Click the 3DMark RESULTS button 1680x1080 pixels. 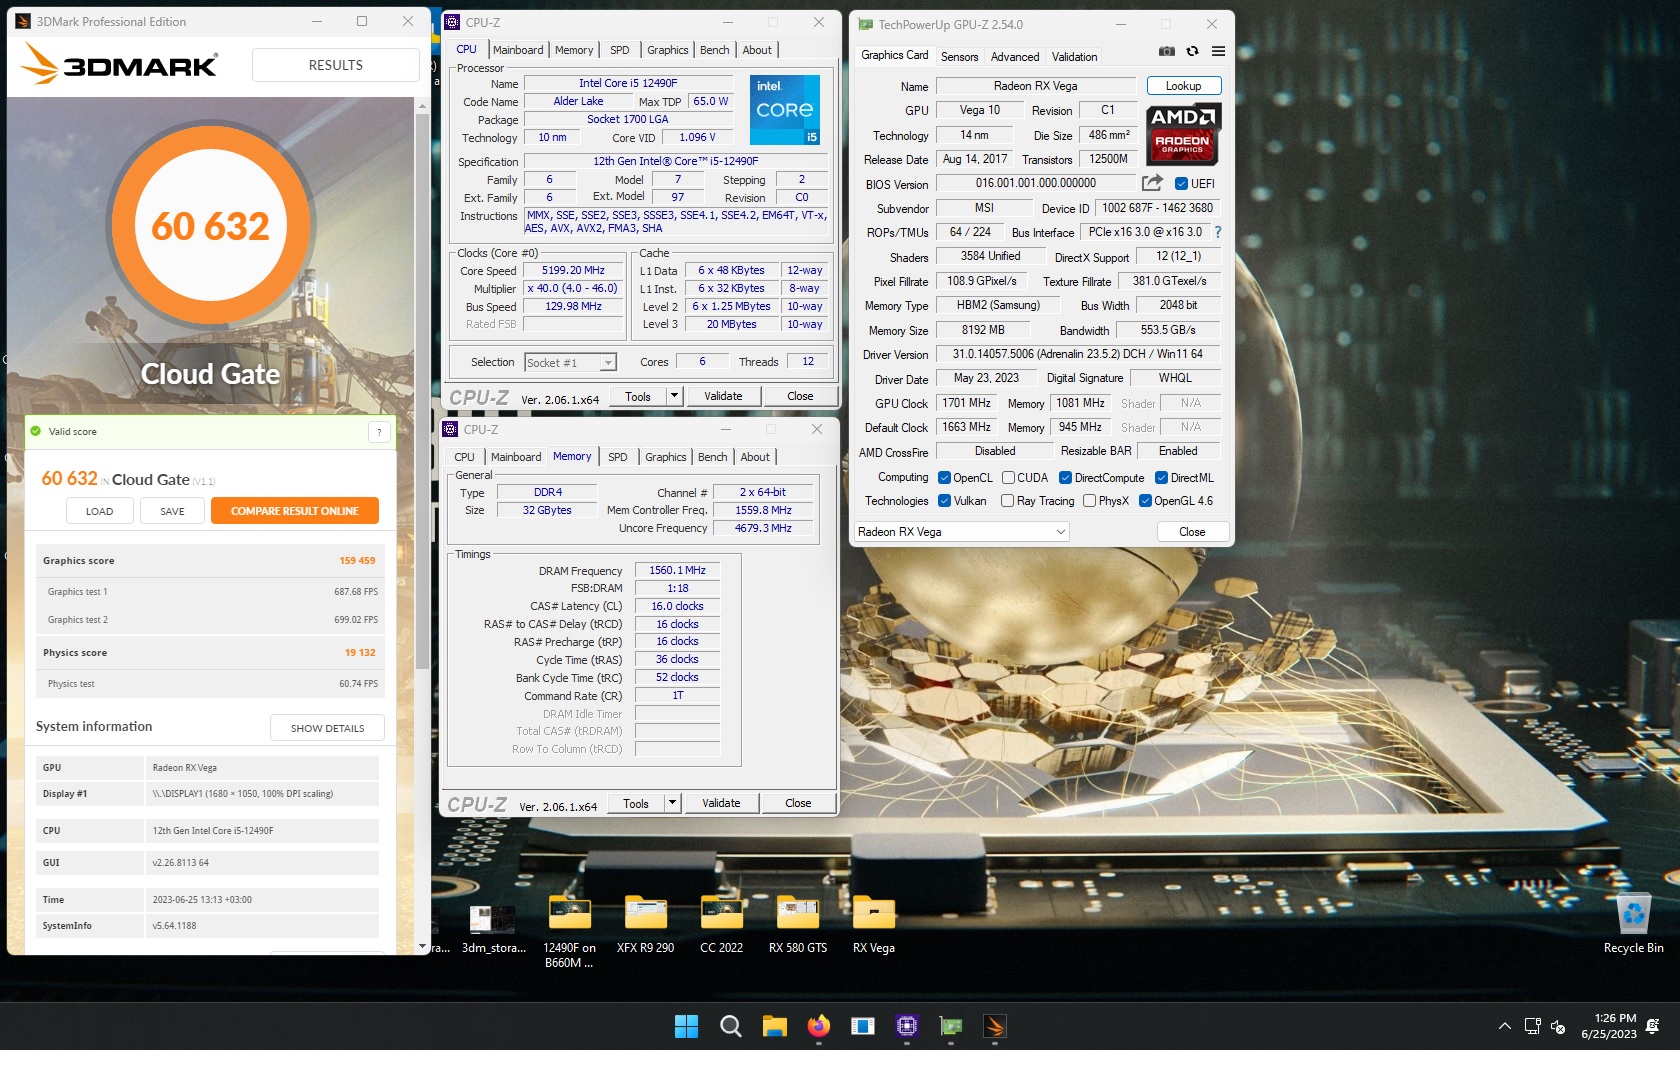[336, 65]
